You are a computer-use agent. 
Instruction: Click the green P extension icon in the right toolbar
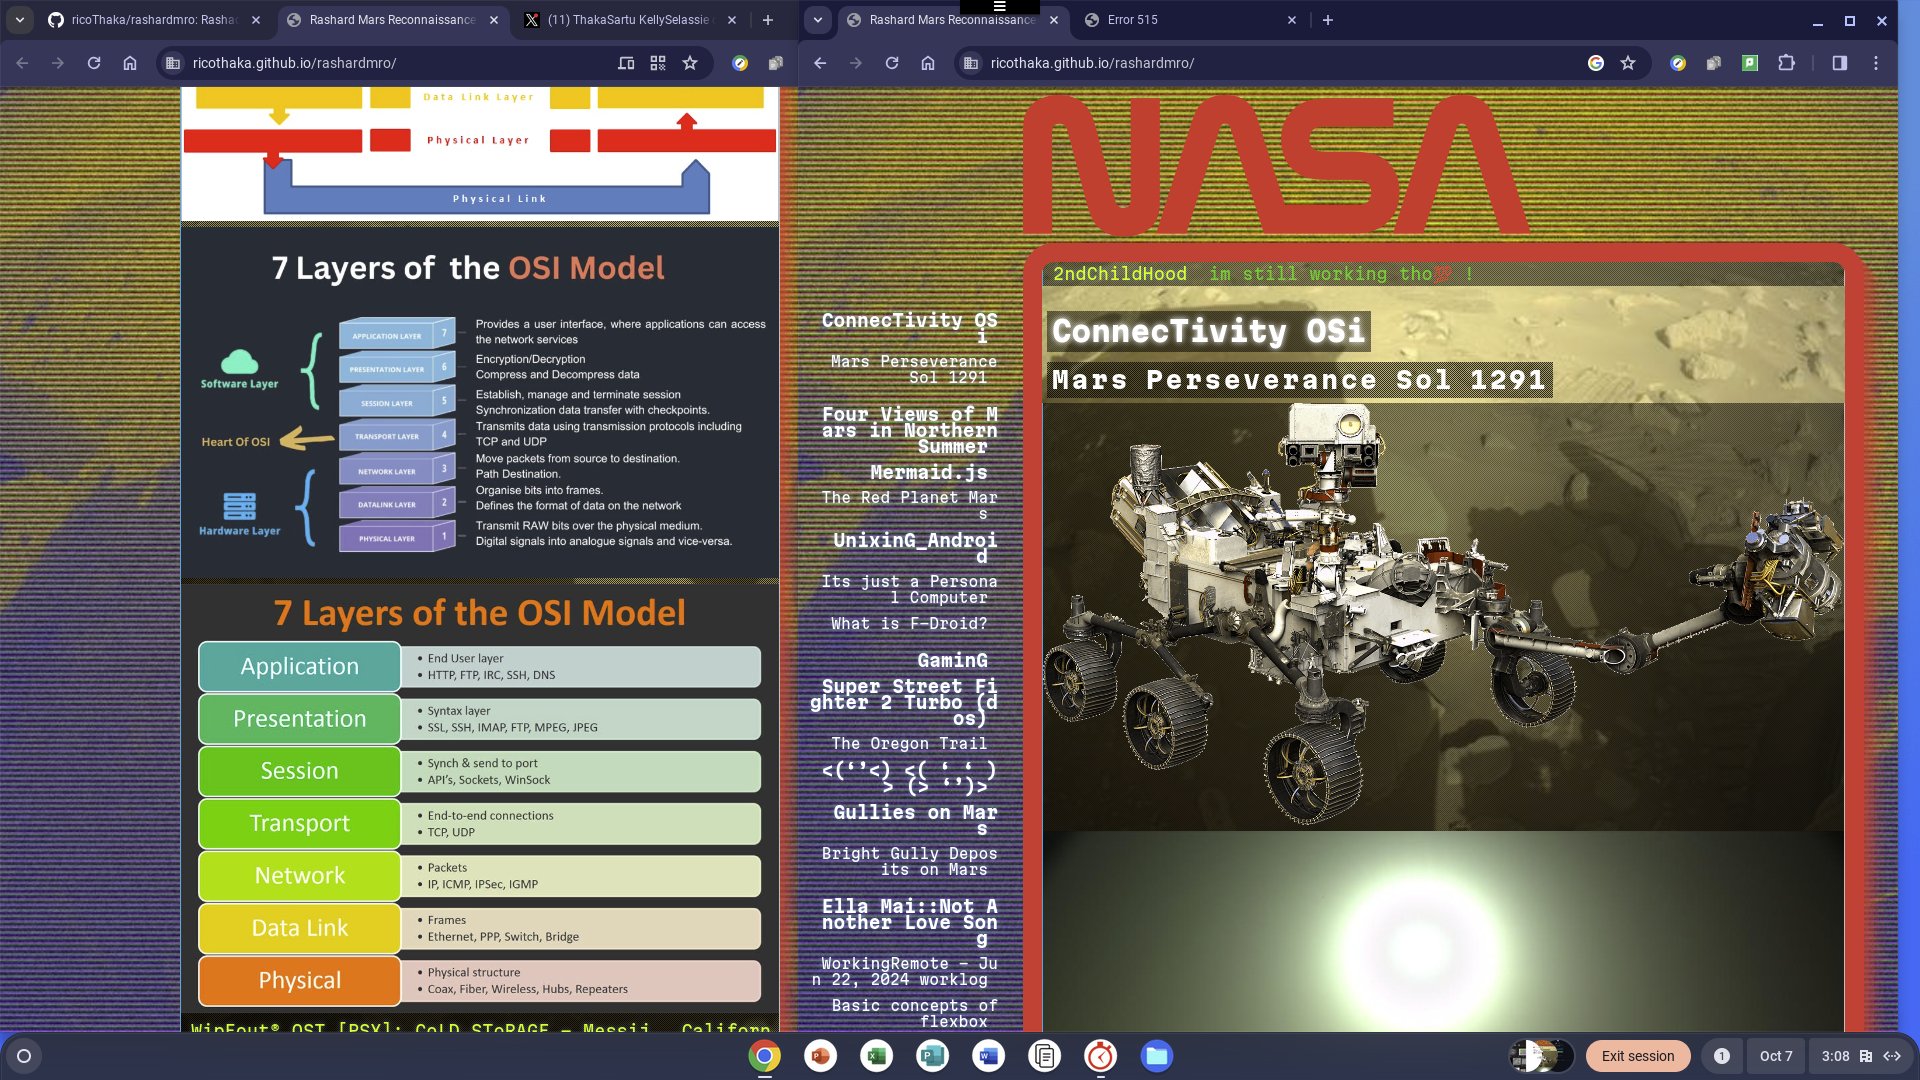[x=1750, y=63]
